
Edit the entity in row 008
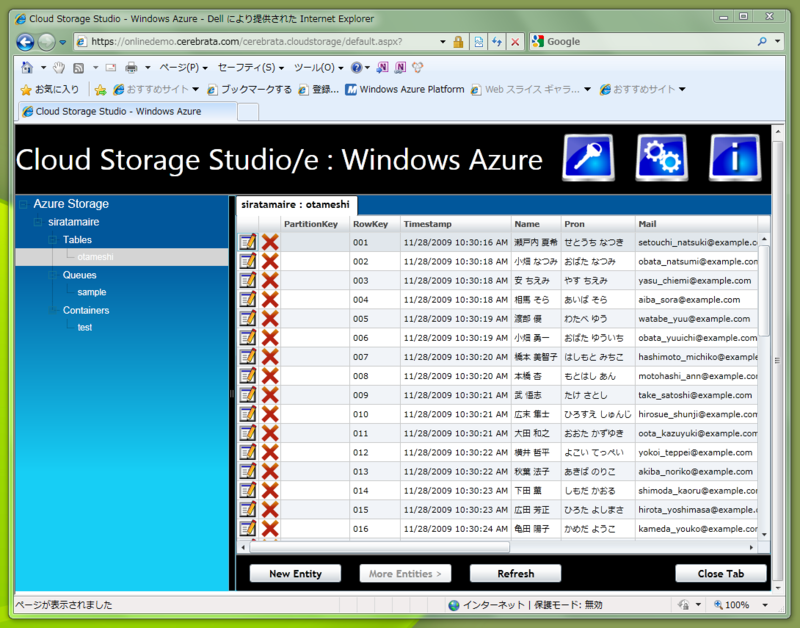point(248,376)
